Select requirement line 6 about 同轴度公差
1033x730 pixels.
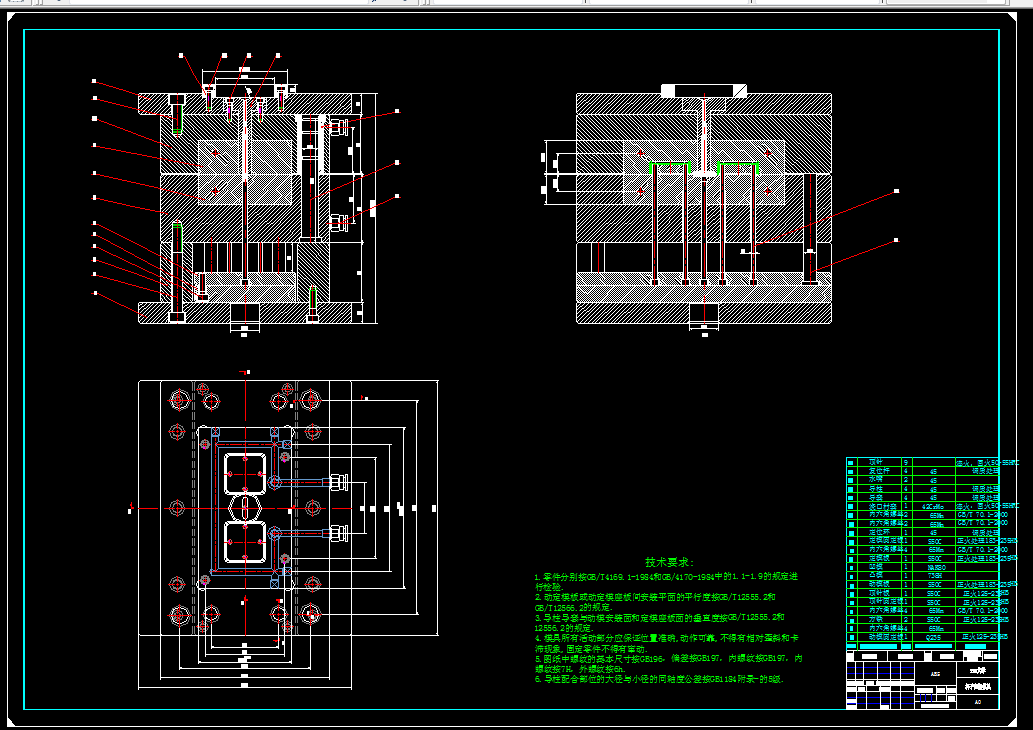[x=659, y=679]
